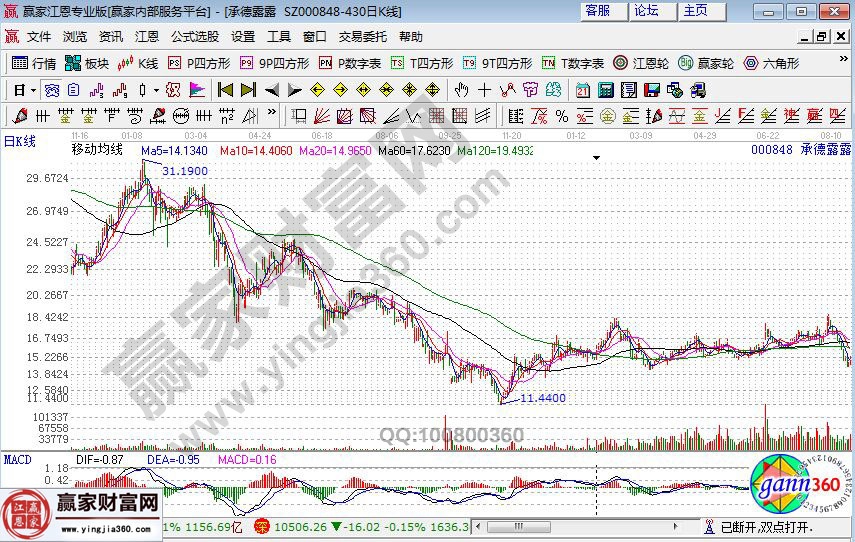Image resolution: width=855 pixels, height=542 pixels.
Task: Open the 交易委托 menu
Action: coord(362,37)
